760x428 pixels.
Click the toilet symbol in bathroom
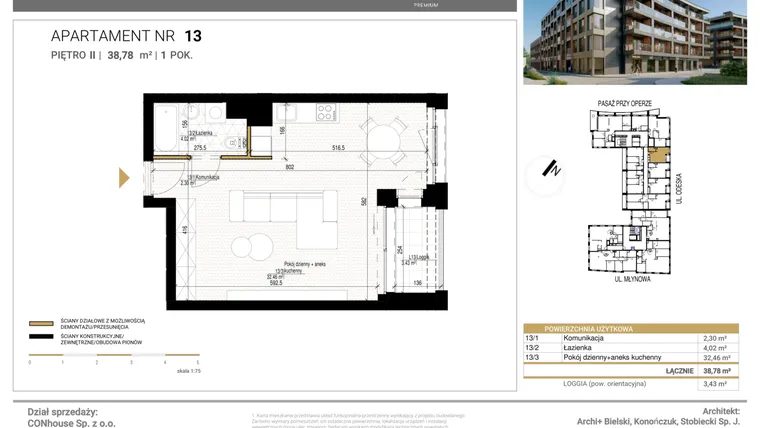tap(235, 143)
